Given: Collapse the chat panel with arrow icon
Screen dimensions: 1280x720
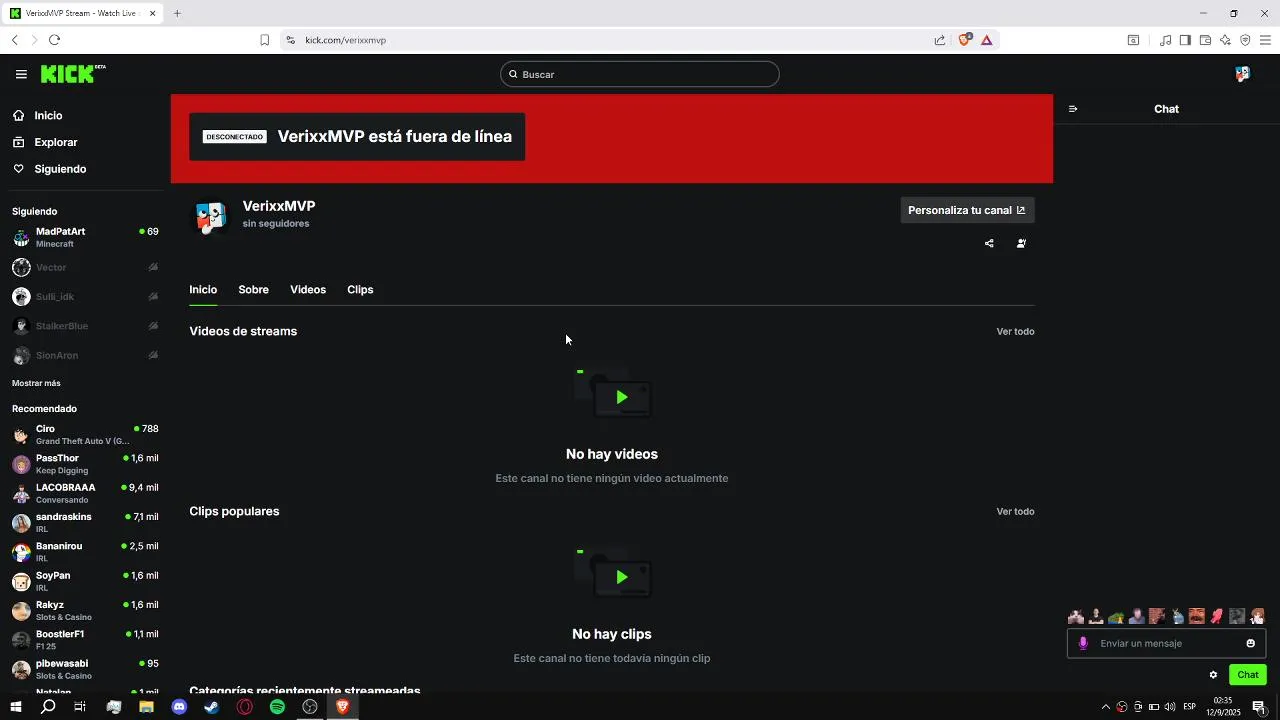Looking at the screenshot, I should (x=1073, y=109).
